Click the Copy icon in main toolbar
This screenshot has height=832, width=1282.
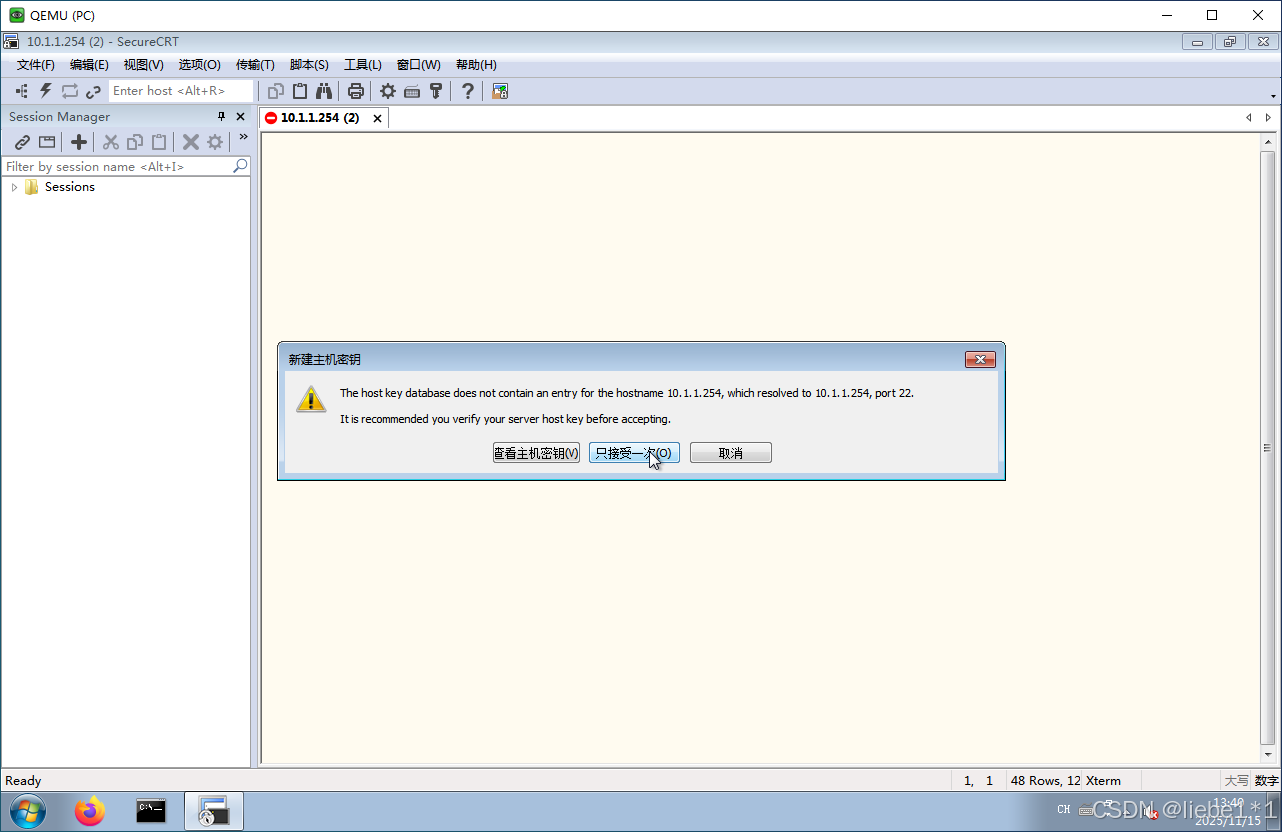(x=276, y=91)
